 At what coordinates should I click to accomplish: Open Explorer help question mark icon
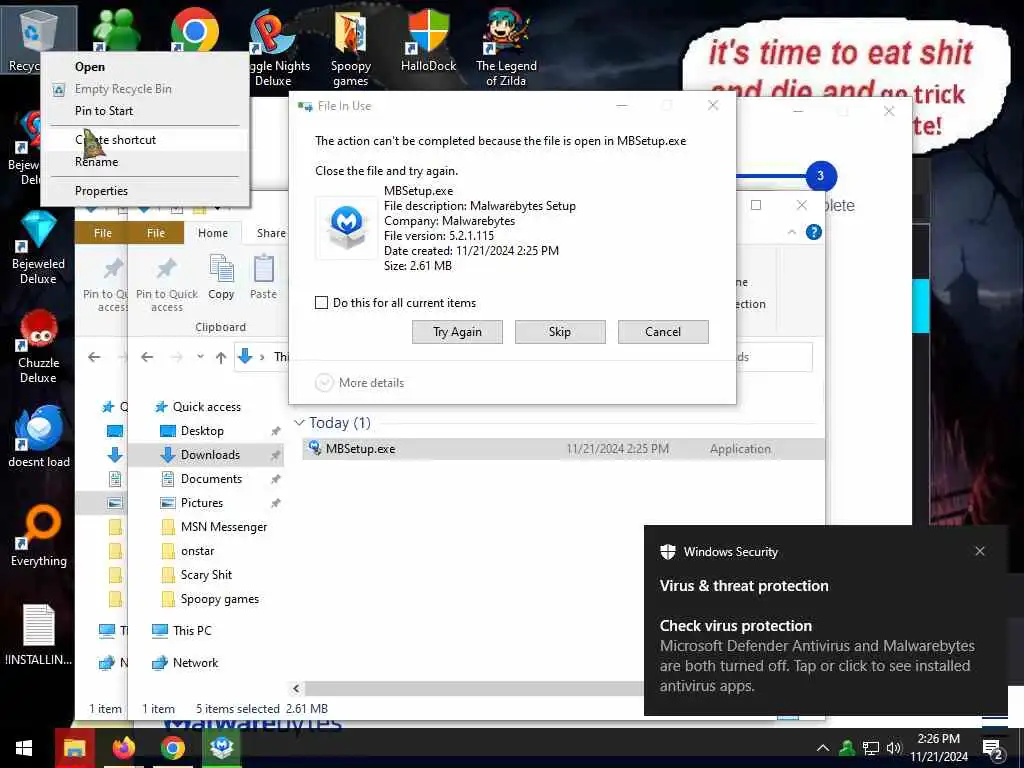click(813, 232)
